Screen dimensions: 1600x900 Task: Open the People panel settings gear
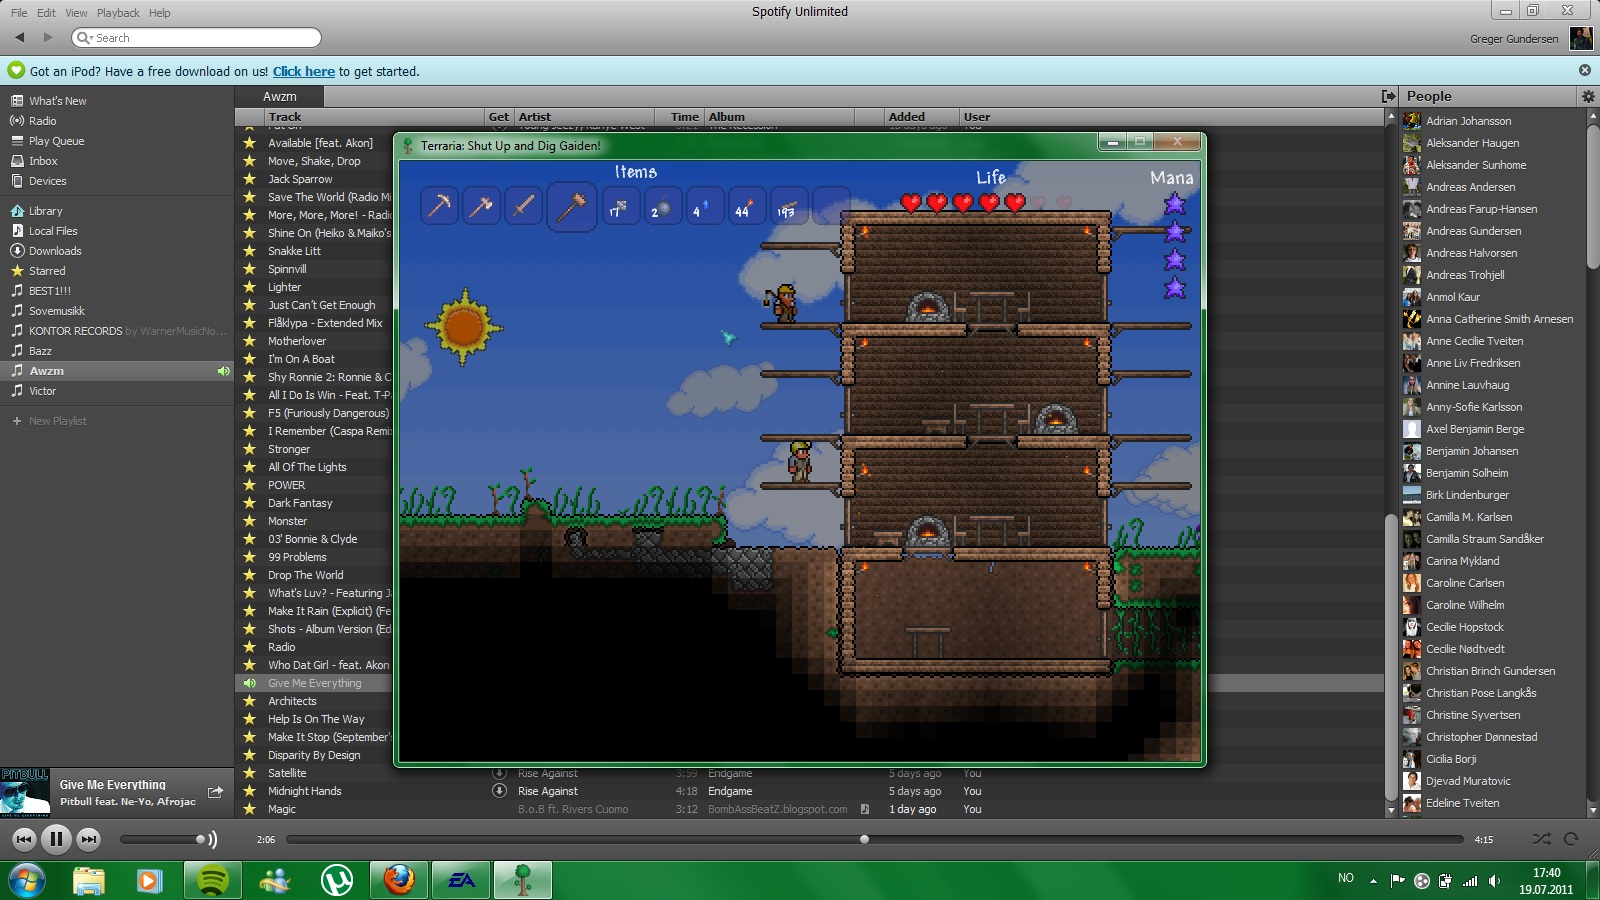pos(1588,96)
